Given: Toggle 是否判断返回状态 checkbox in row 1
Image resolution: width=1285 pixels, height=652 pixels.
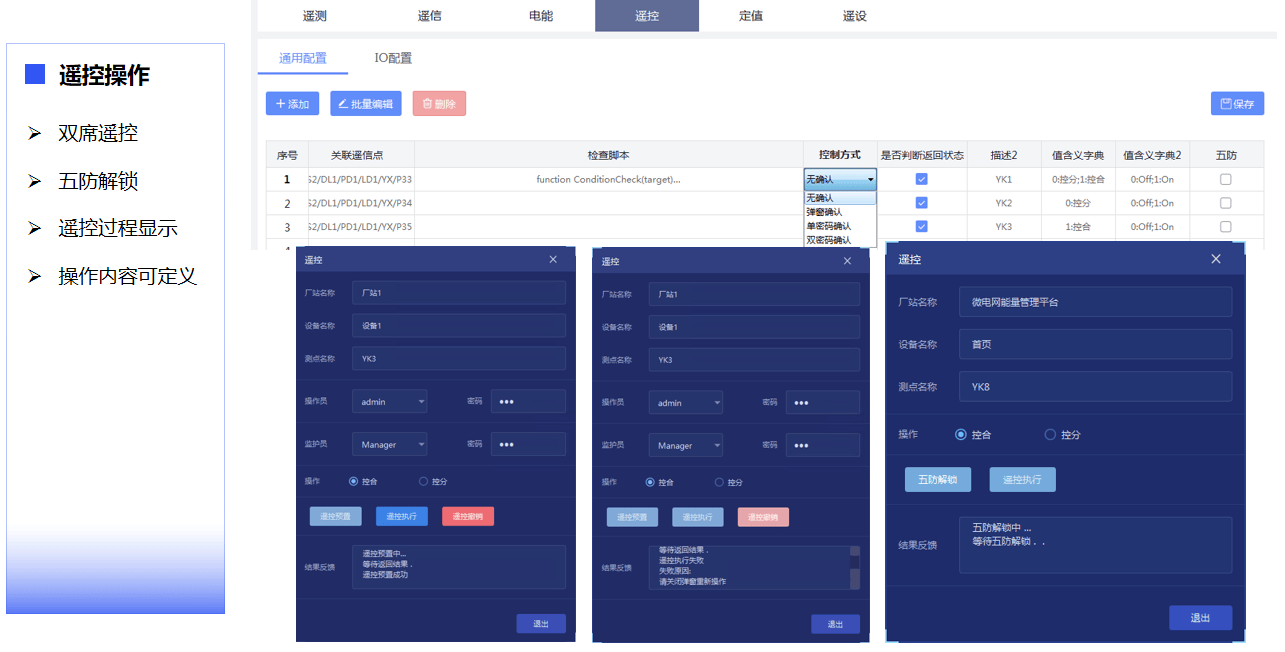Looking at the screenshot, I should [921, 179].
